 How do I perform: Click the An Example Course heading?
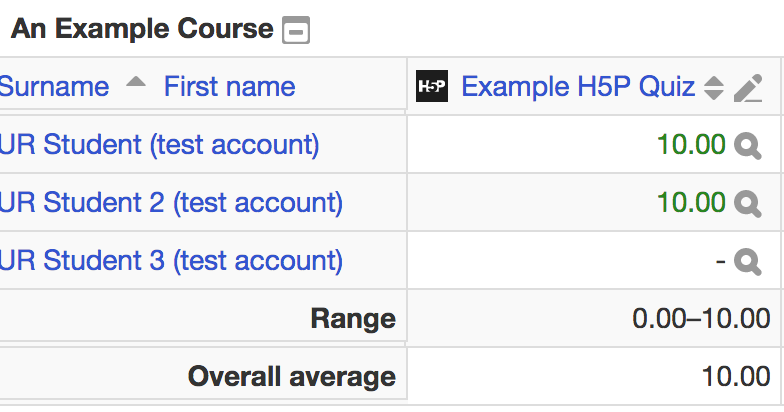click(142, 29)
